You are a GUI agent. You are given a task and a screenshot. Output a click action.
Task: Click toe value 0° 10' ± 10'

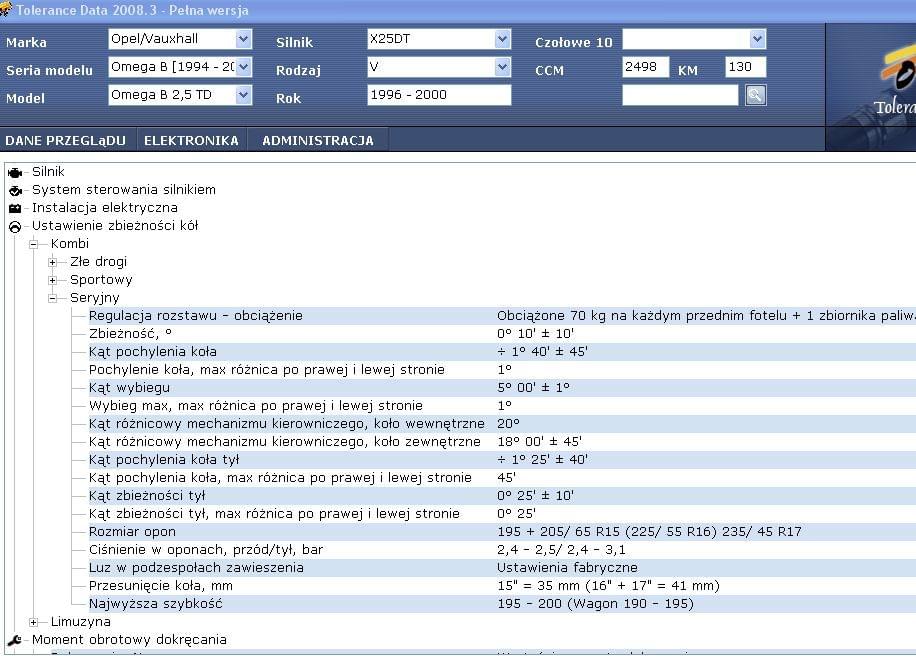click(536, 334)
